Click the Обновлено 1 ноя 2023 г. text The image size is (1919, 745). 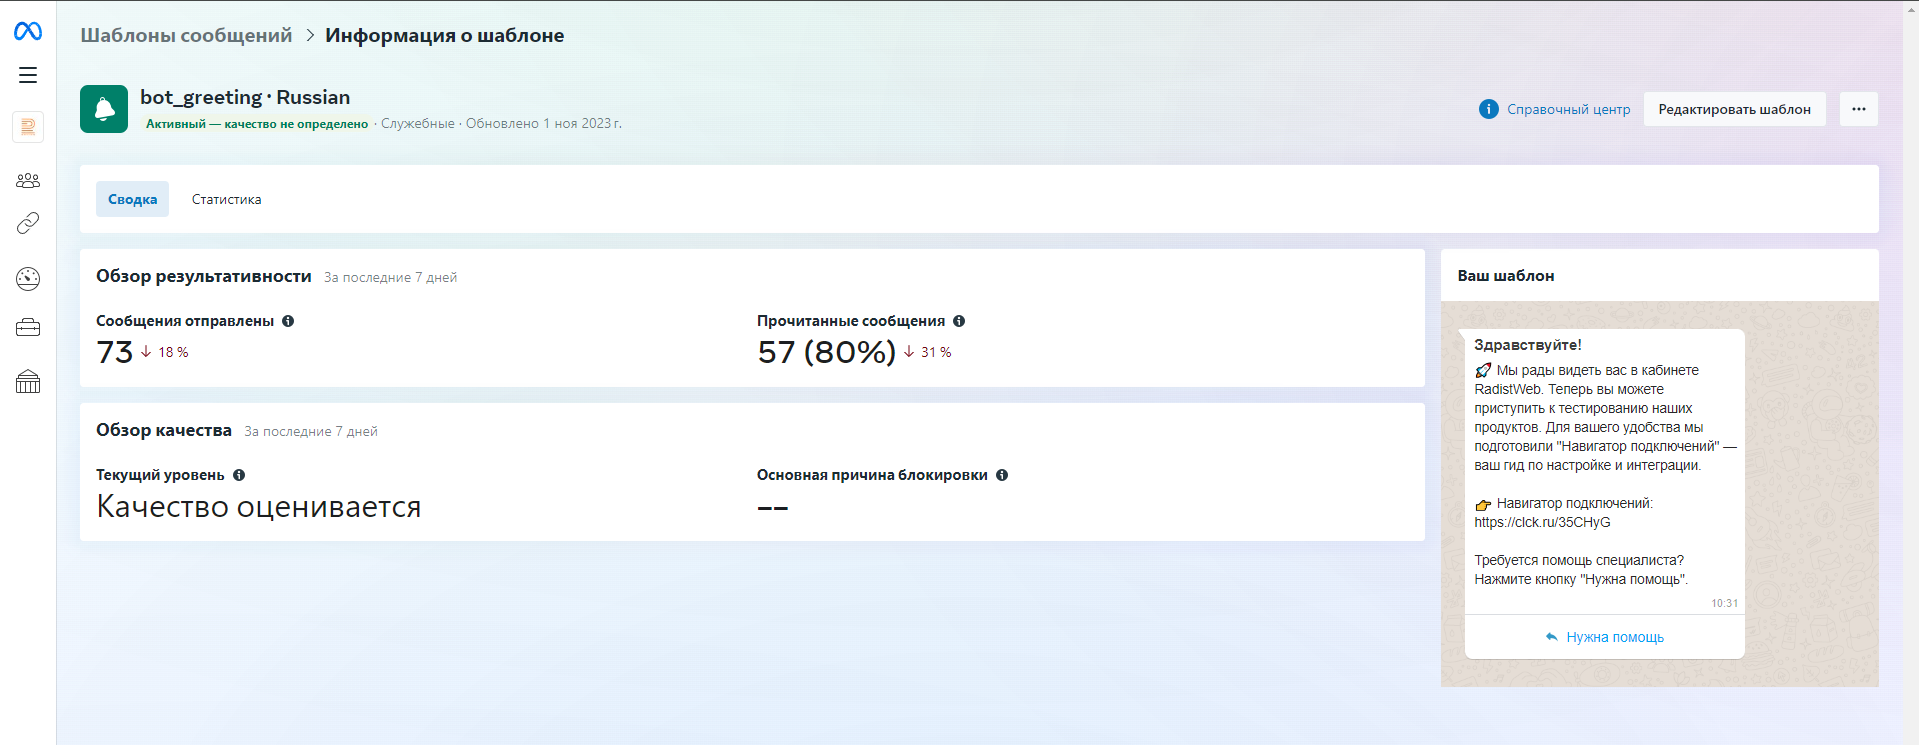coord(543,124)
